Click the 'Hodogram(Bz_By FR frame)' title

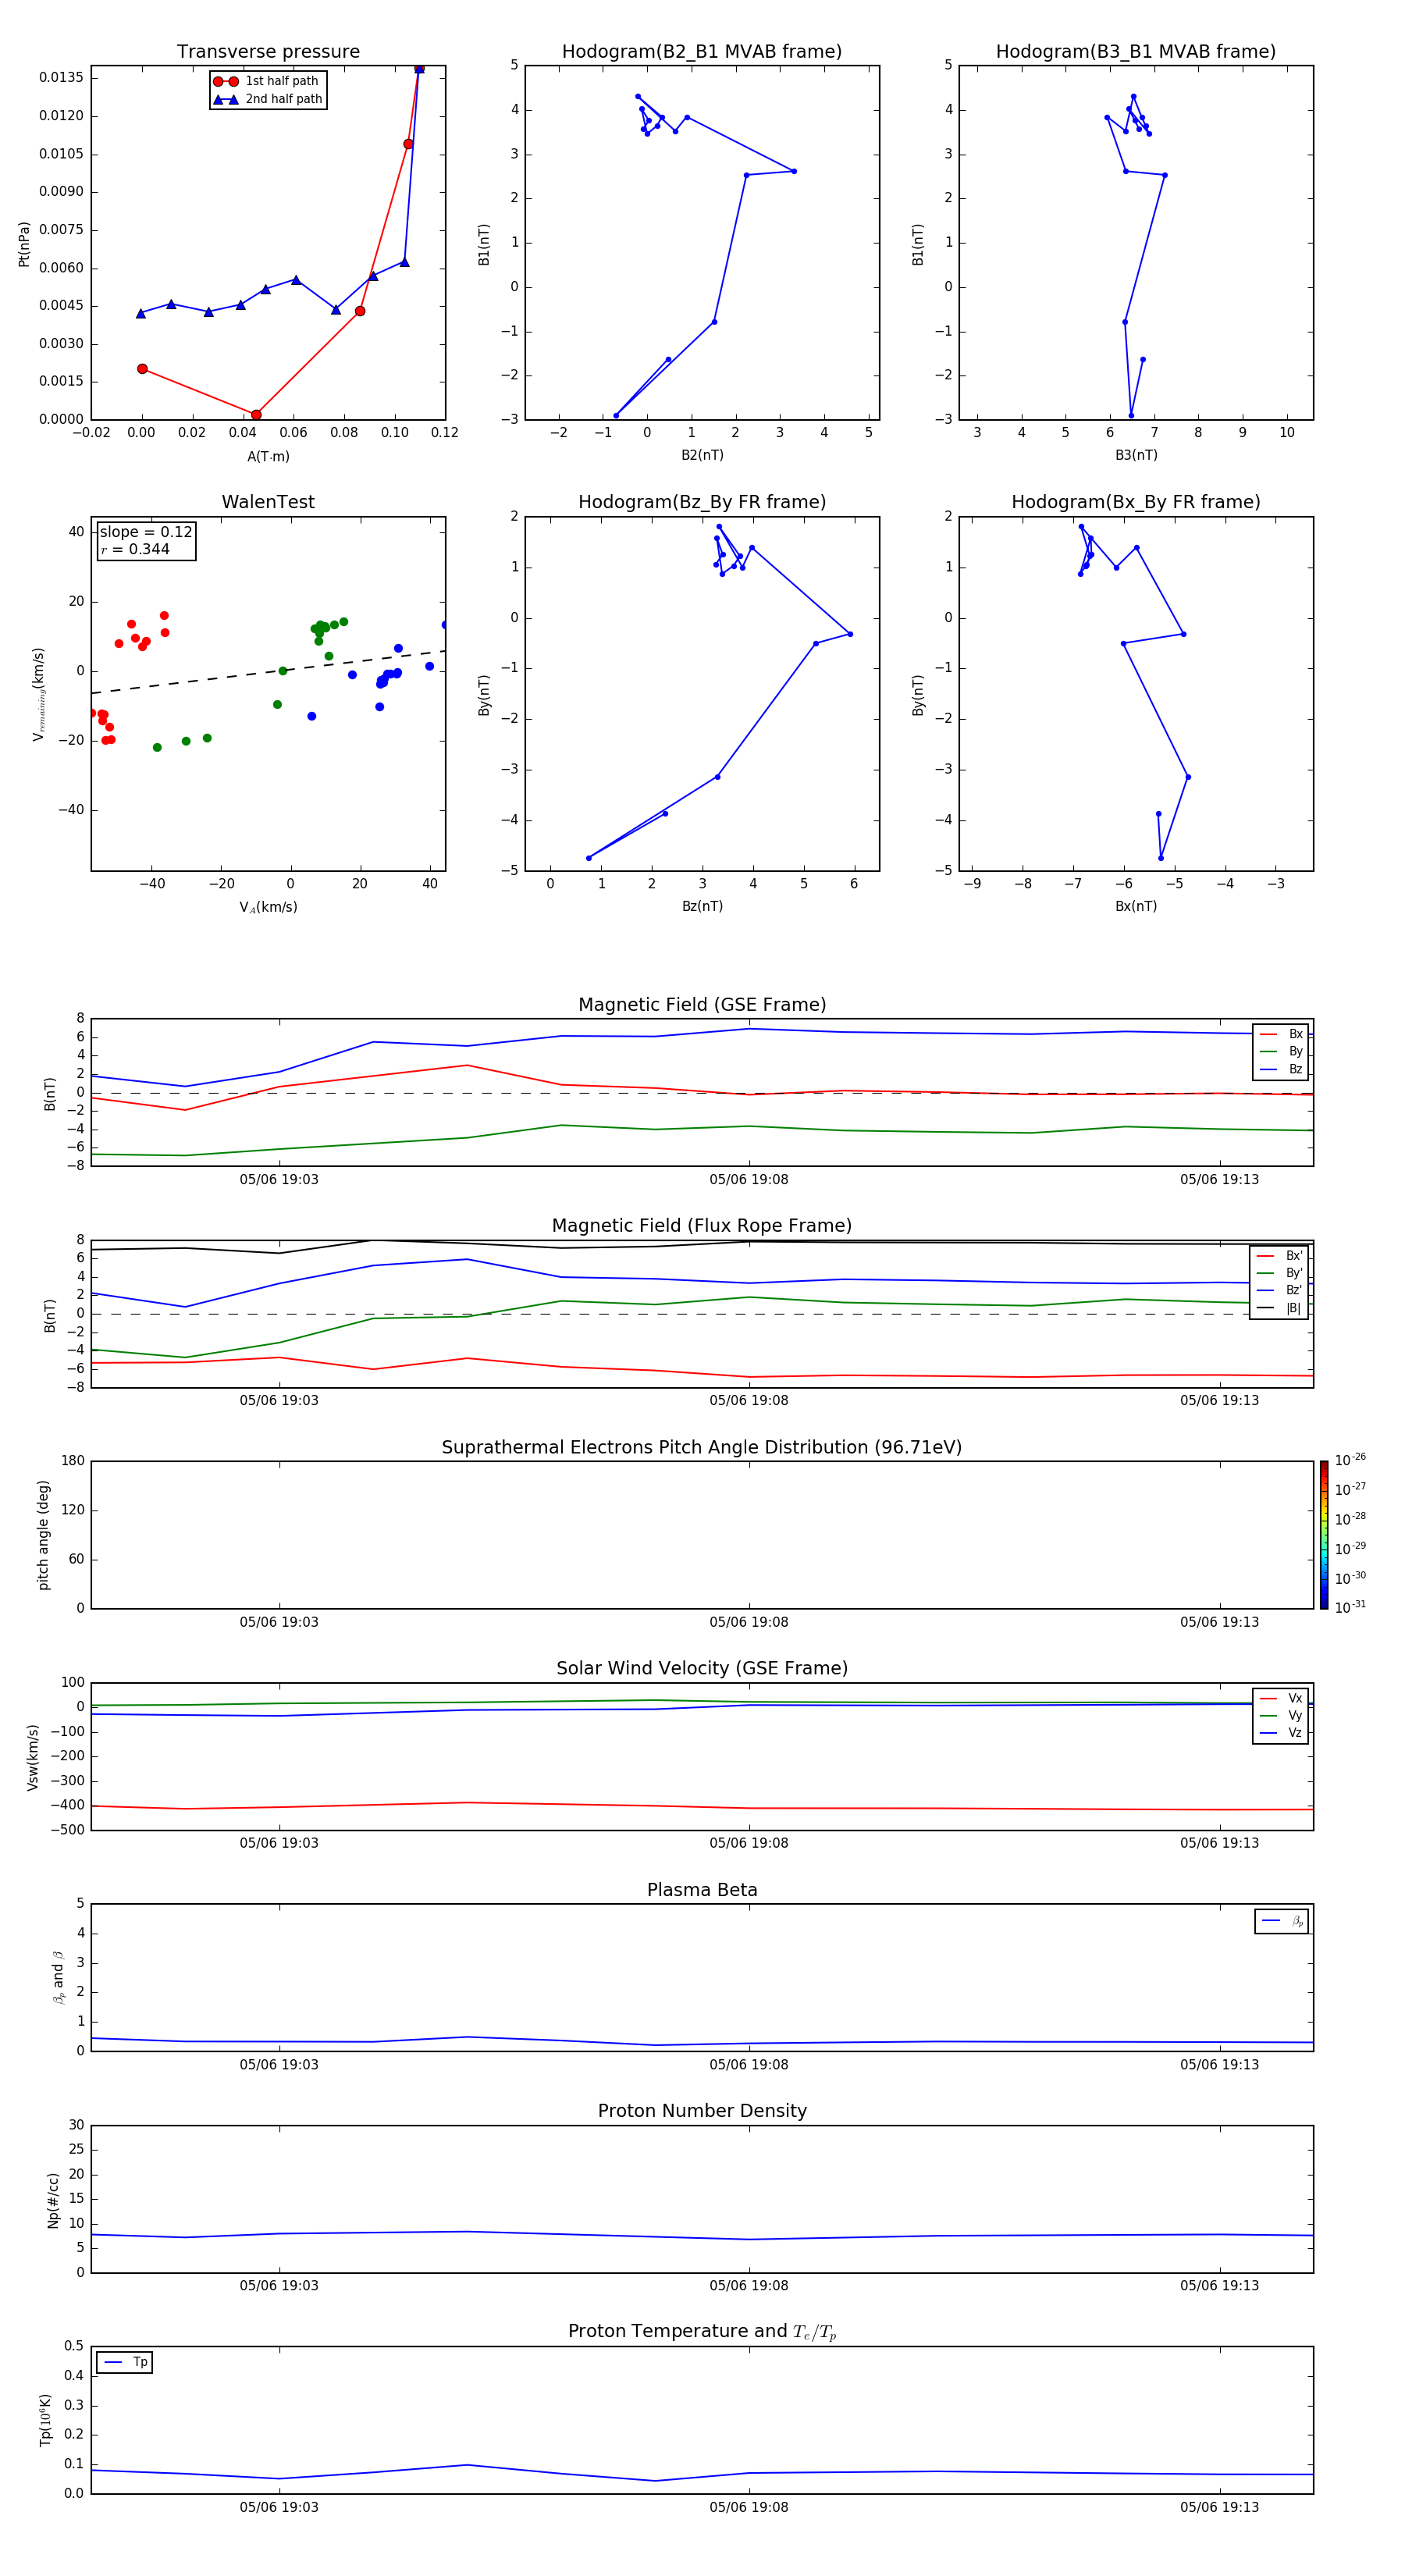tap(702, 502)
